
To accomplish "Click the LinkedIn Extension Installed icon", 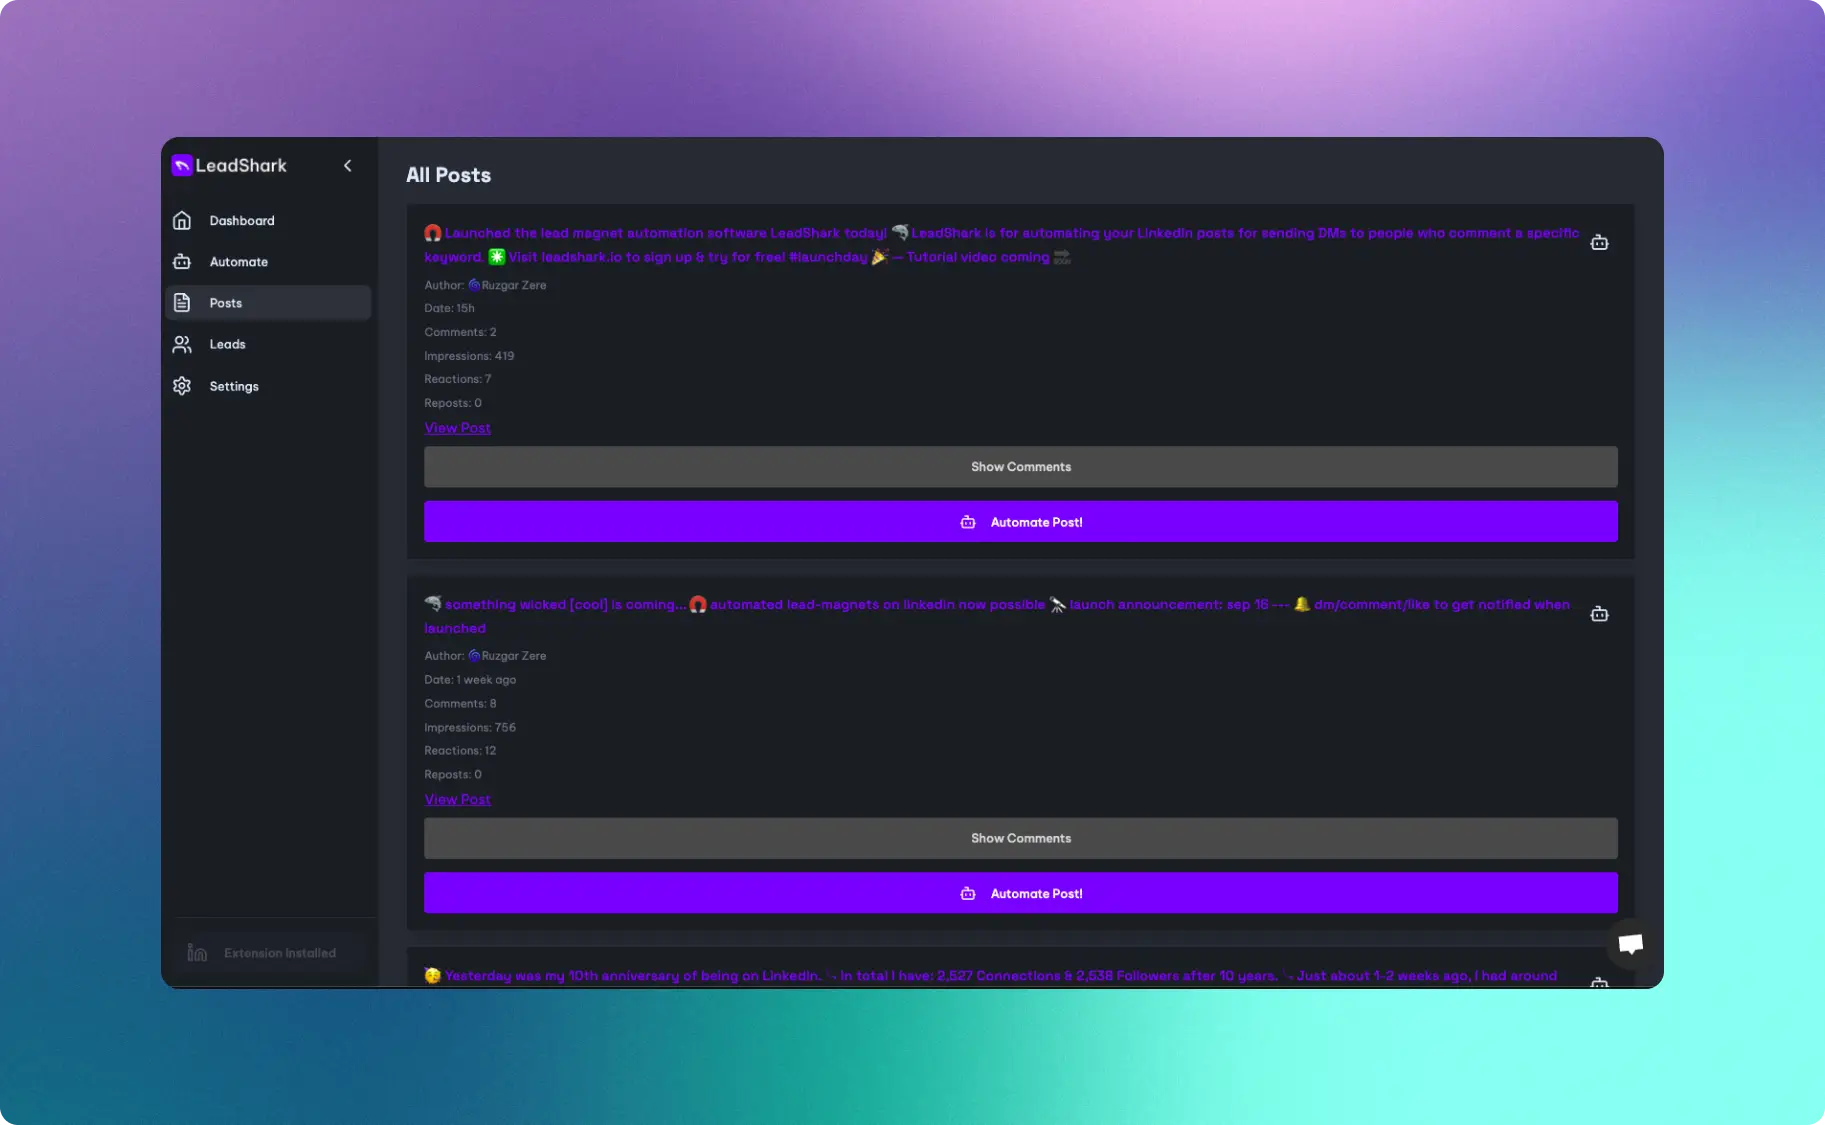I will tap(196, 952).
